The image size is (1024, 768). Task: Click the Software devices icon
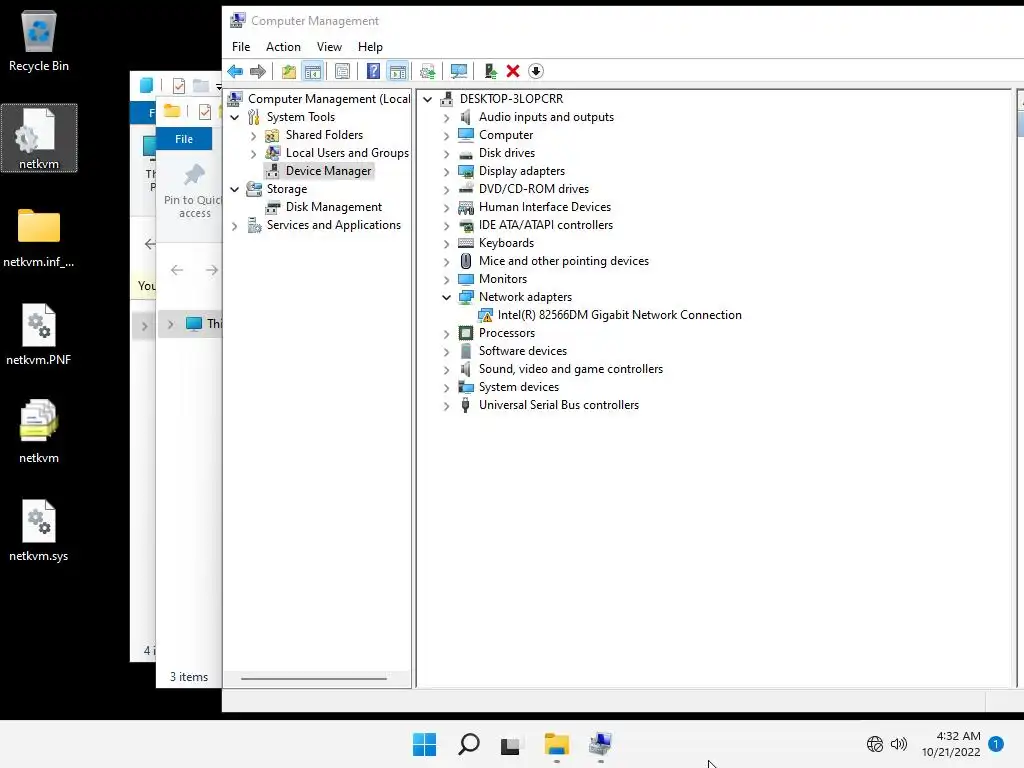(466, 351)
